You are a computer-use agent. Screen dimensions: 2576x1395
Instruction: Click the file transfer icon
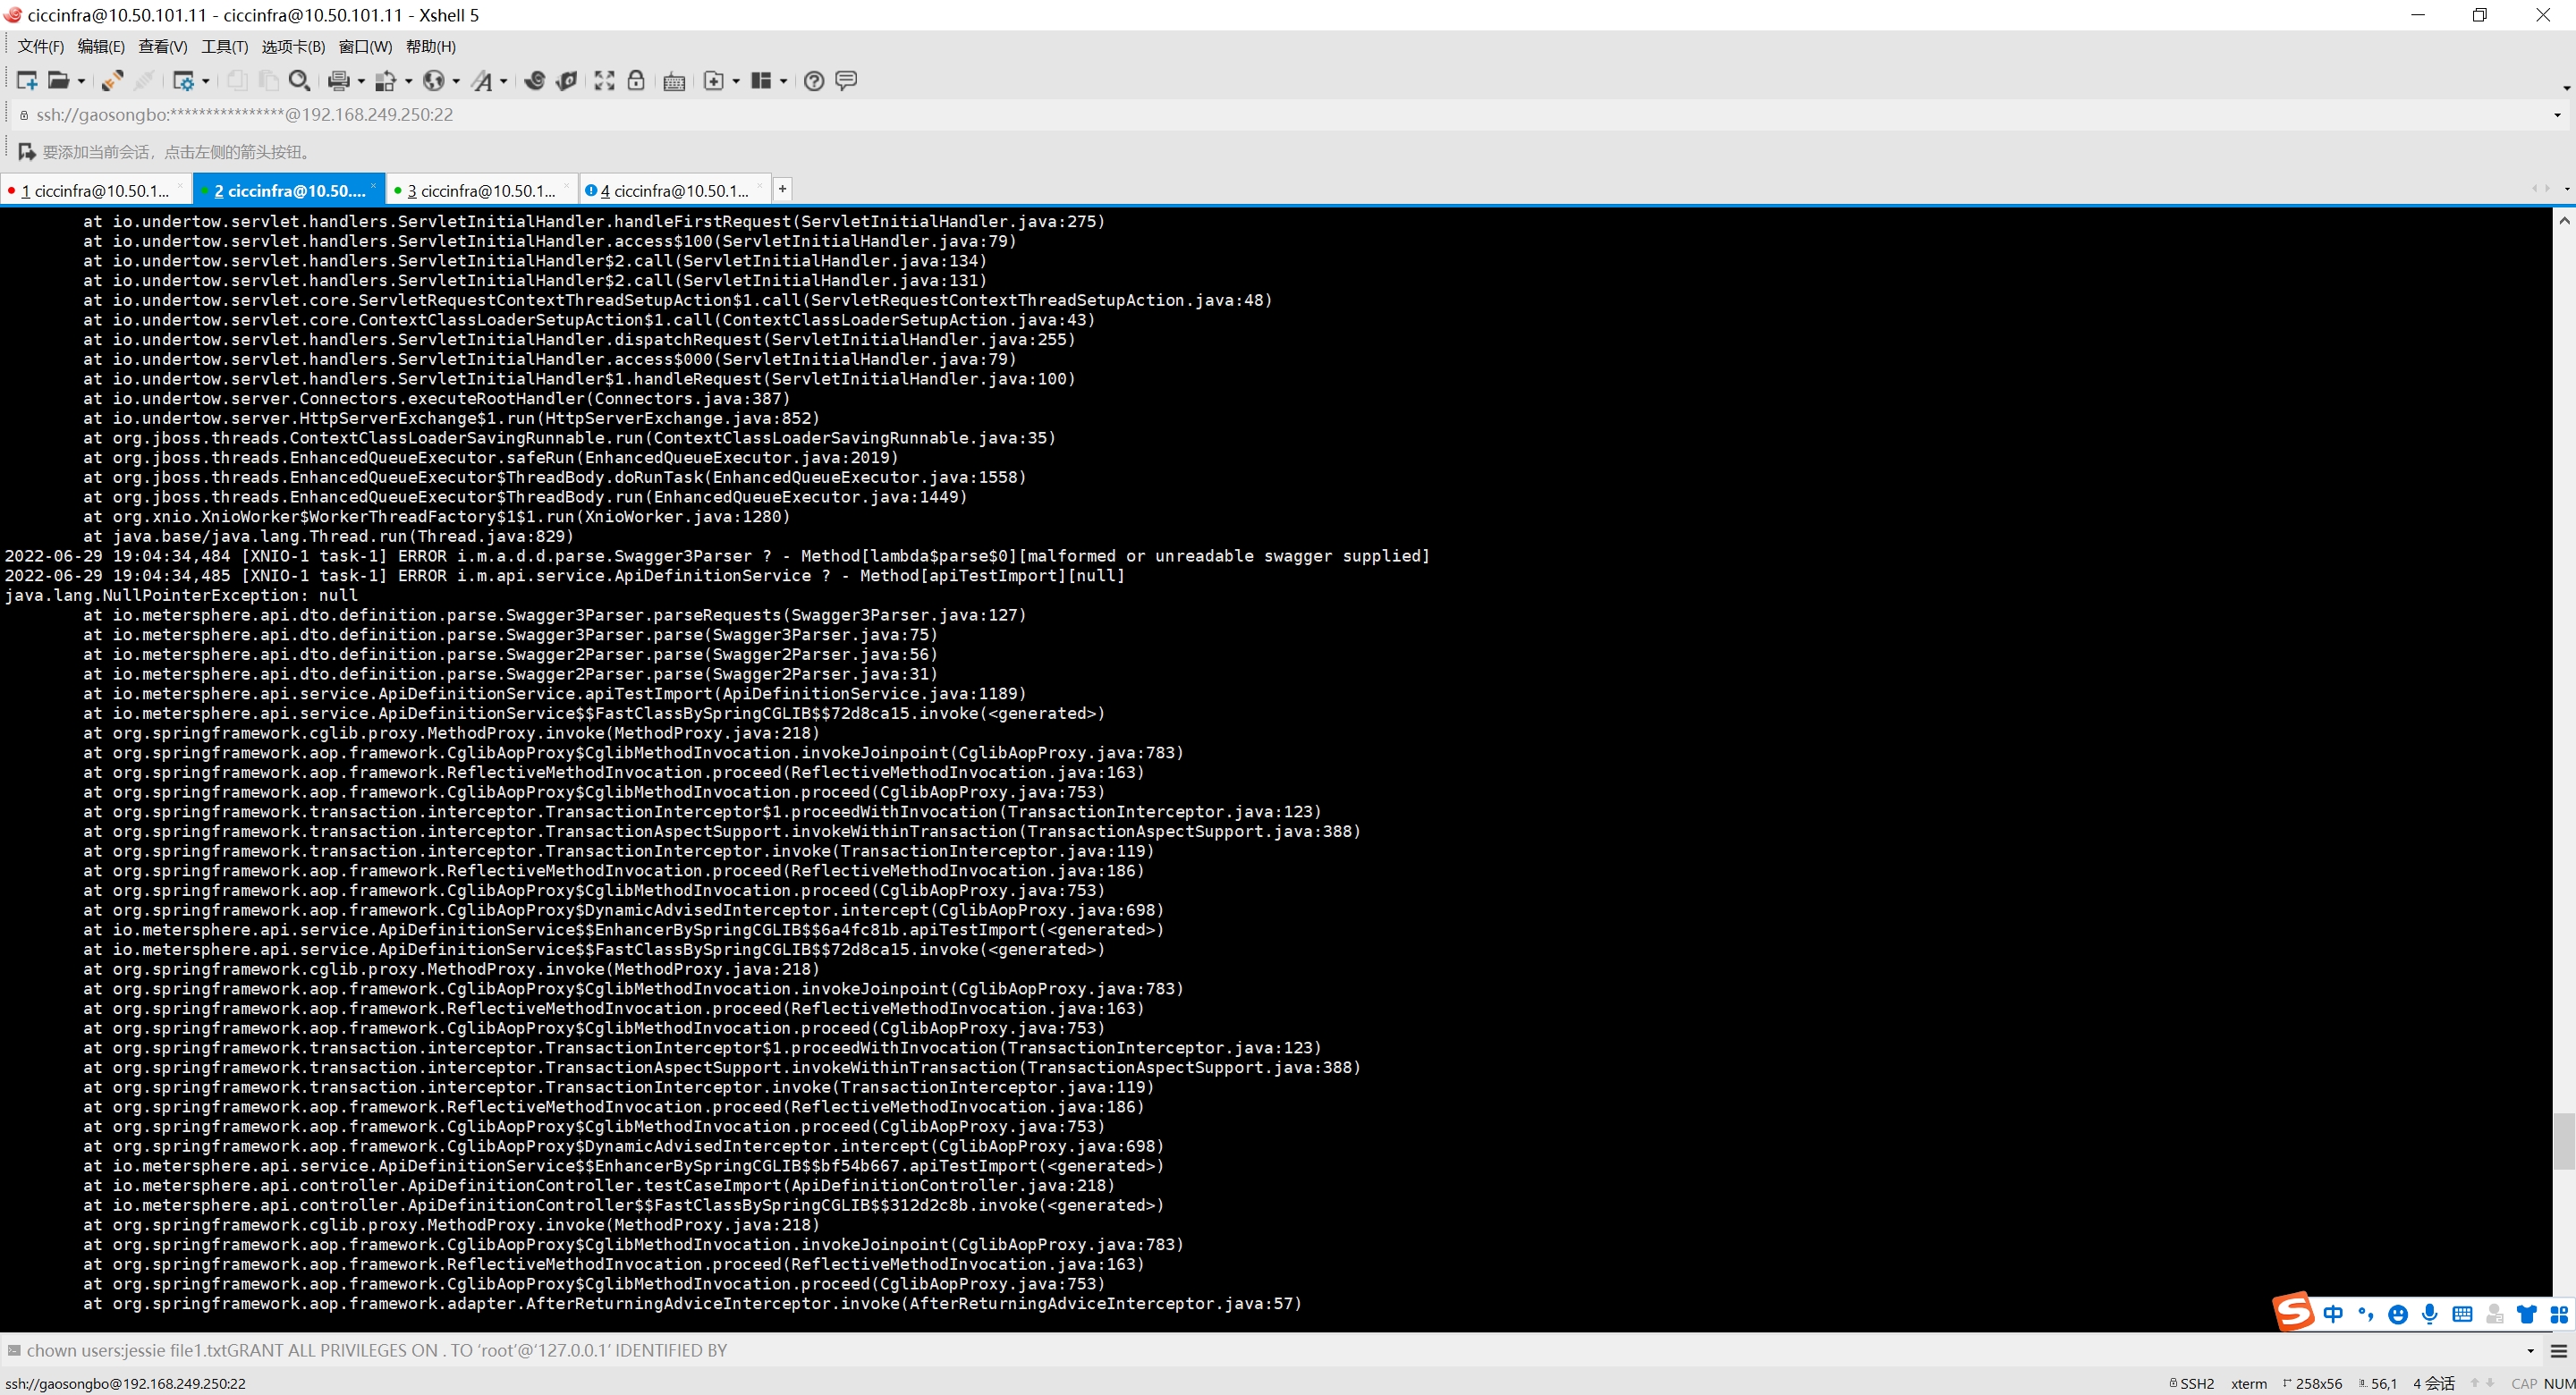tap(386, 81)
